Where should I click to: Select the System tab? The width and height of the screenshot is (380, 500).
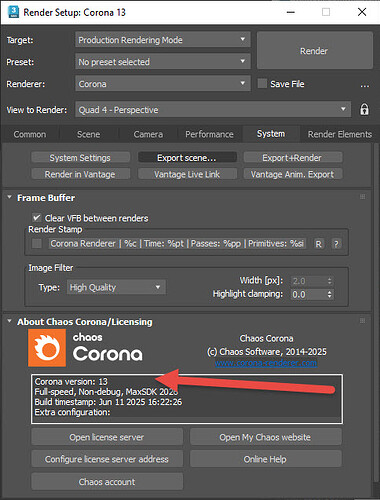[271, 134]
